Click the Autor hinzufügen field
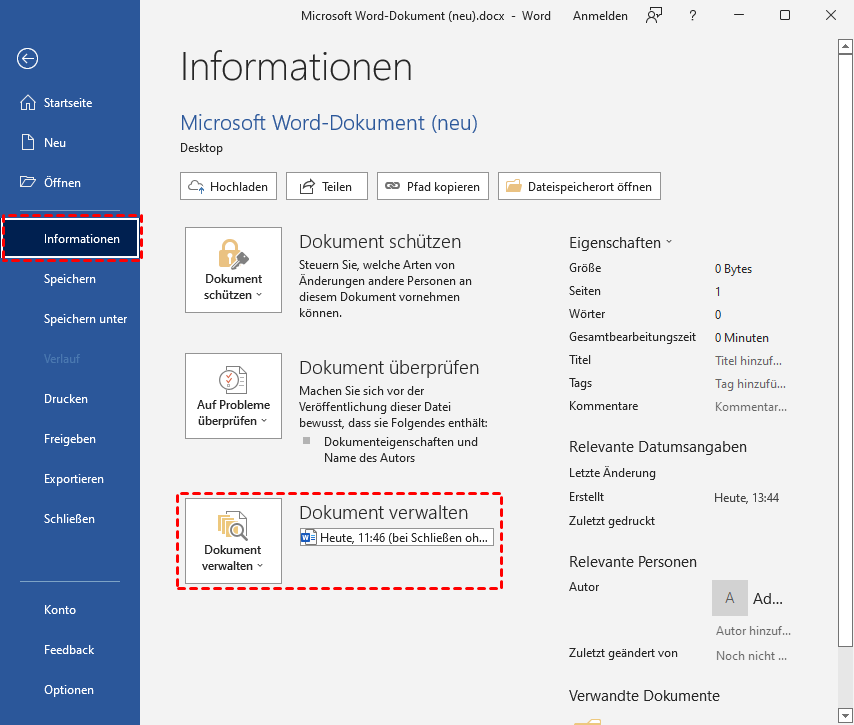Image resolution: width=854 pixels, height=725 pixels. [753, 631]
